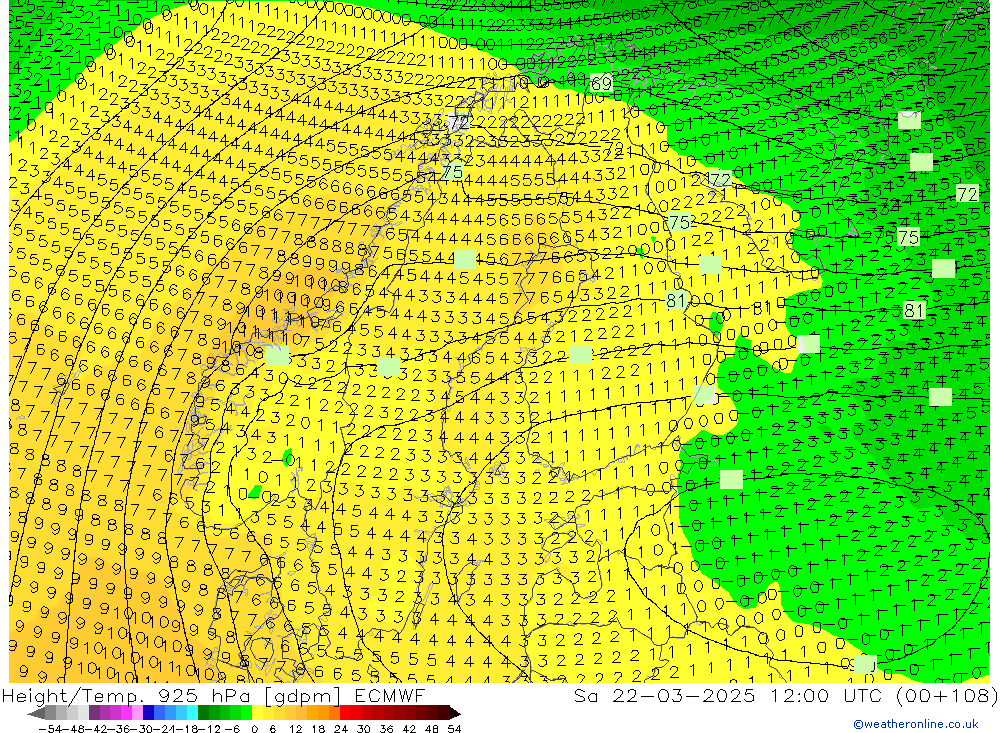Pick the bright red legend swatch above 24

[x=345, y=713]
